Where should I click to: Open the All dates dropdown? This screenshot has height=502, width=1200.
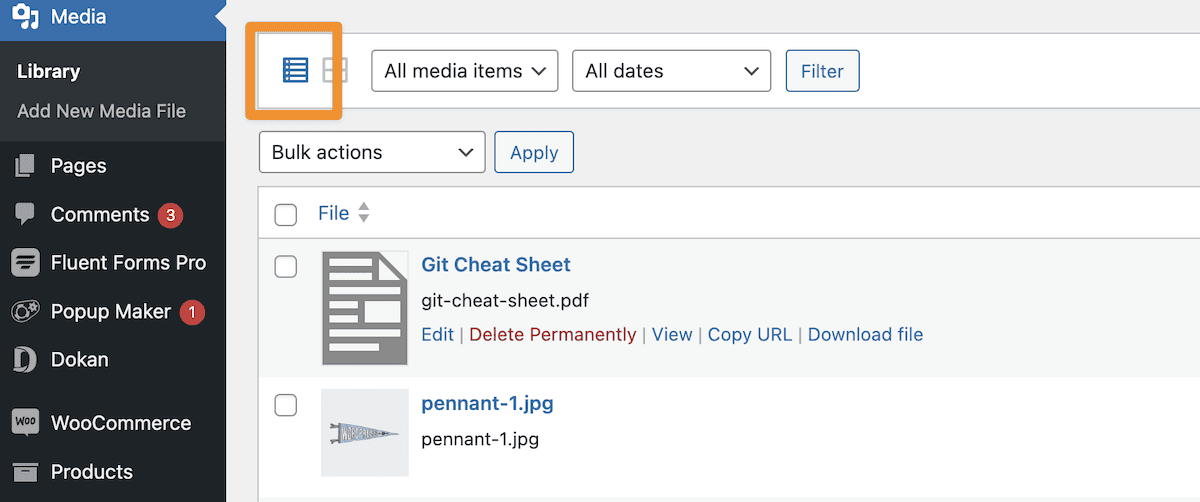[671, 71]
